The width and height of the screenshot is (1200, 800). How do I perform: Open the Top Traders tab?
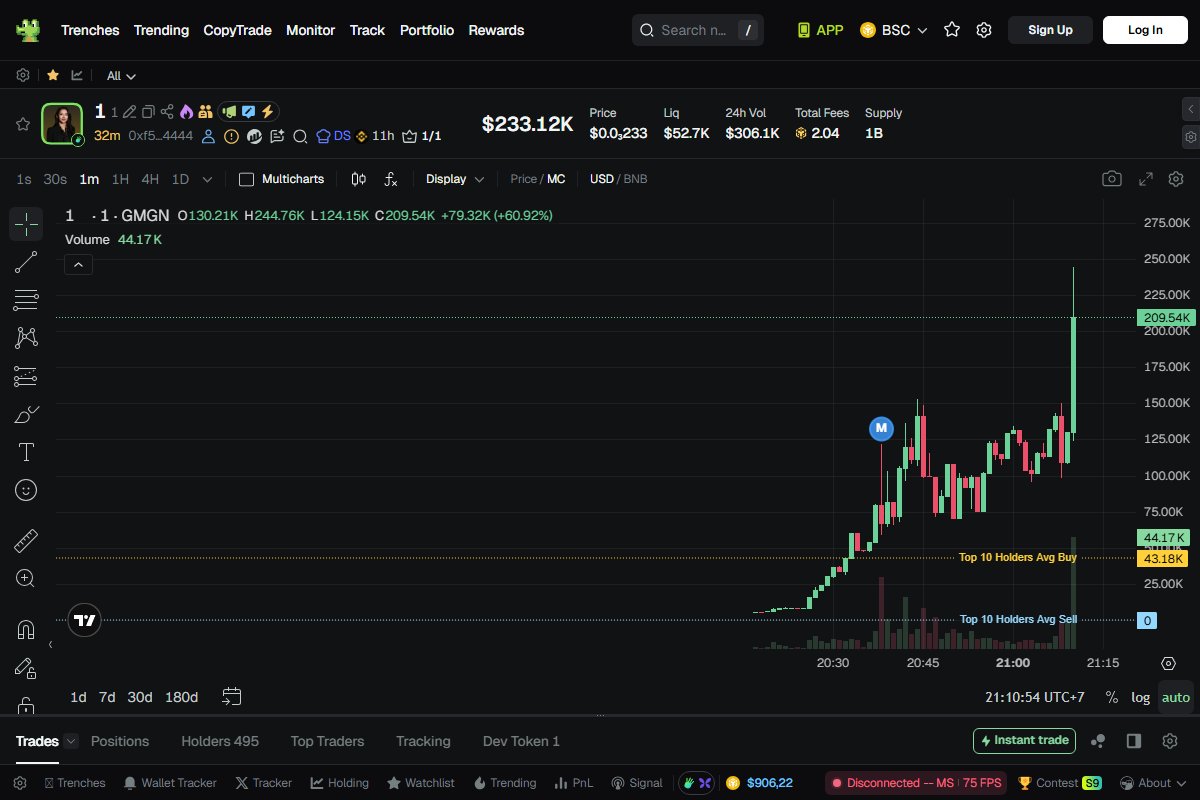[327, 741]
